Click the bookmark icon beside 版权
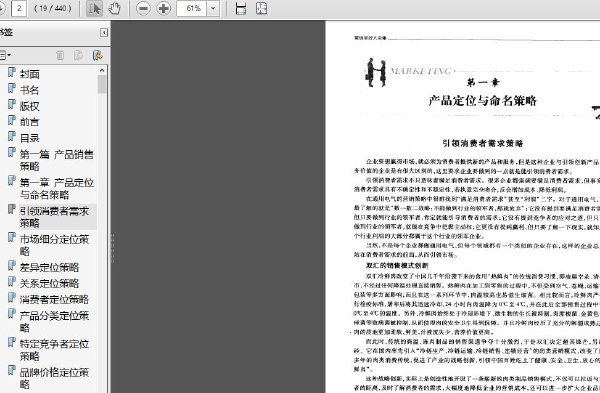600x393 pixels. (12, 104)
